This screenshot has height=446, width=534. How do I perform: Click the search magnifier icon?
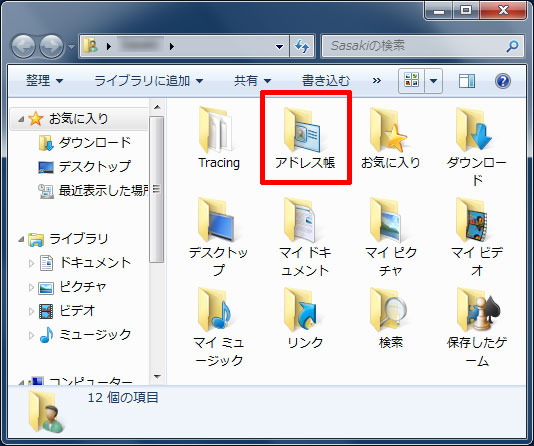512,46
